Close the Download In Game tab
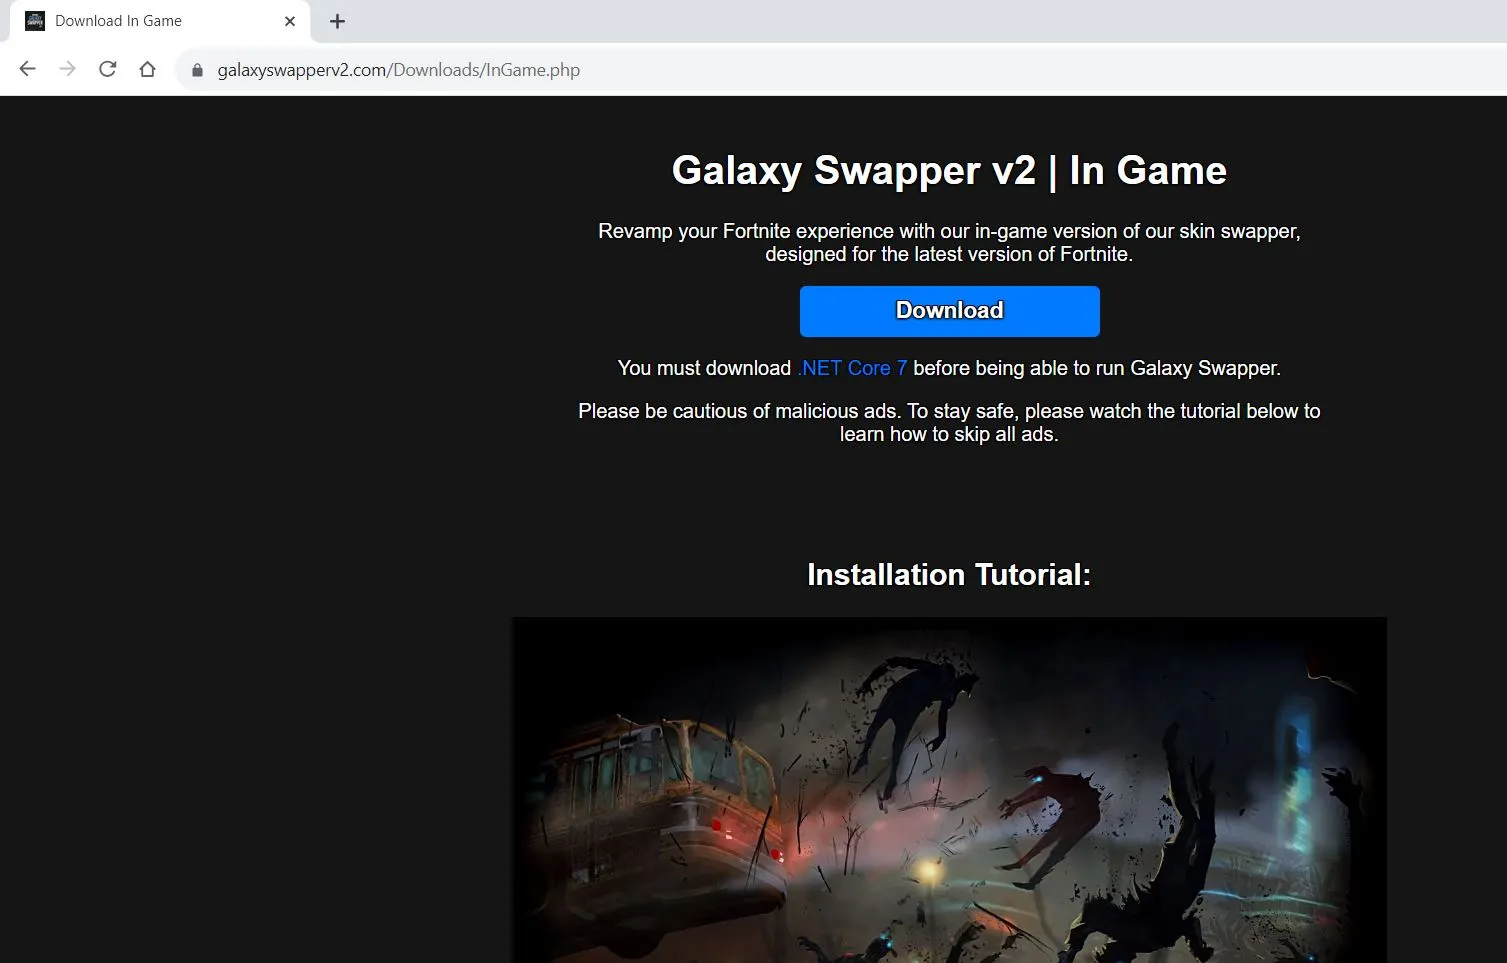The width and height of the screenshot is (1507, 963). click(x=290, y=21)
